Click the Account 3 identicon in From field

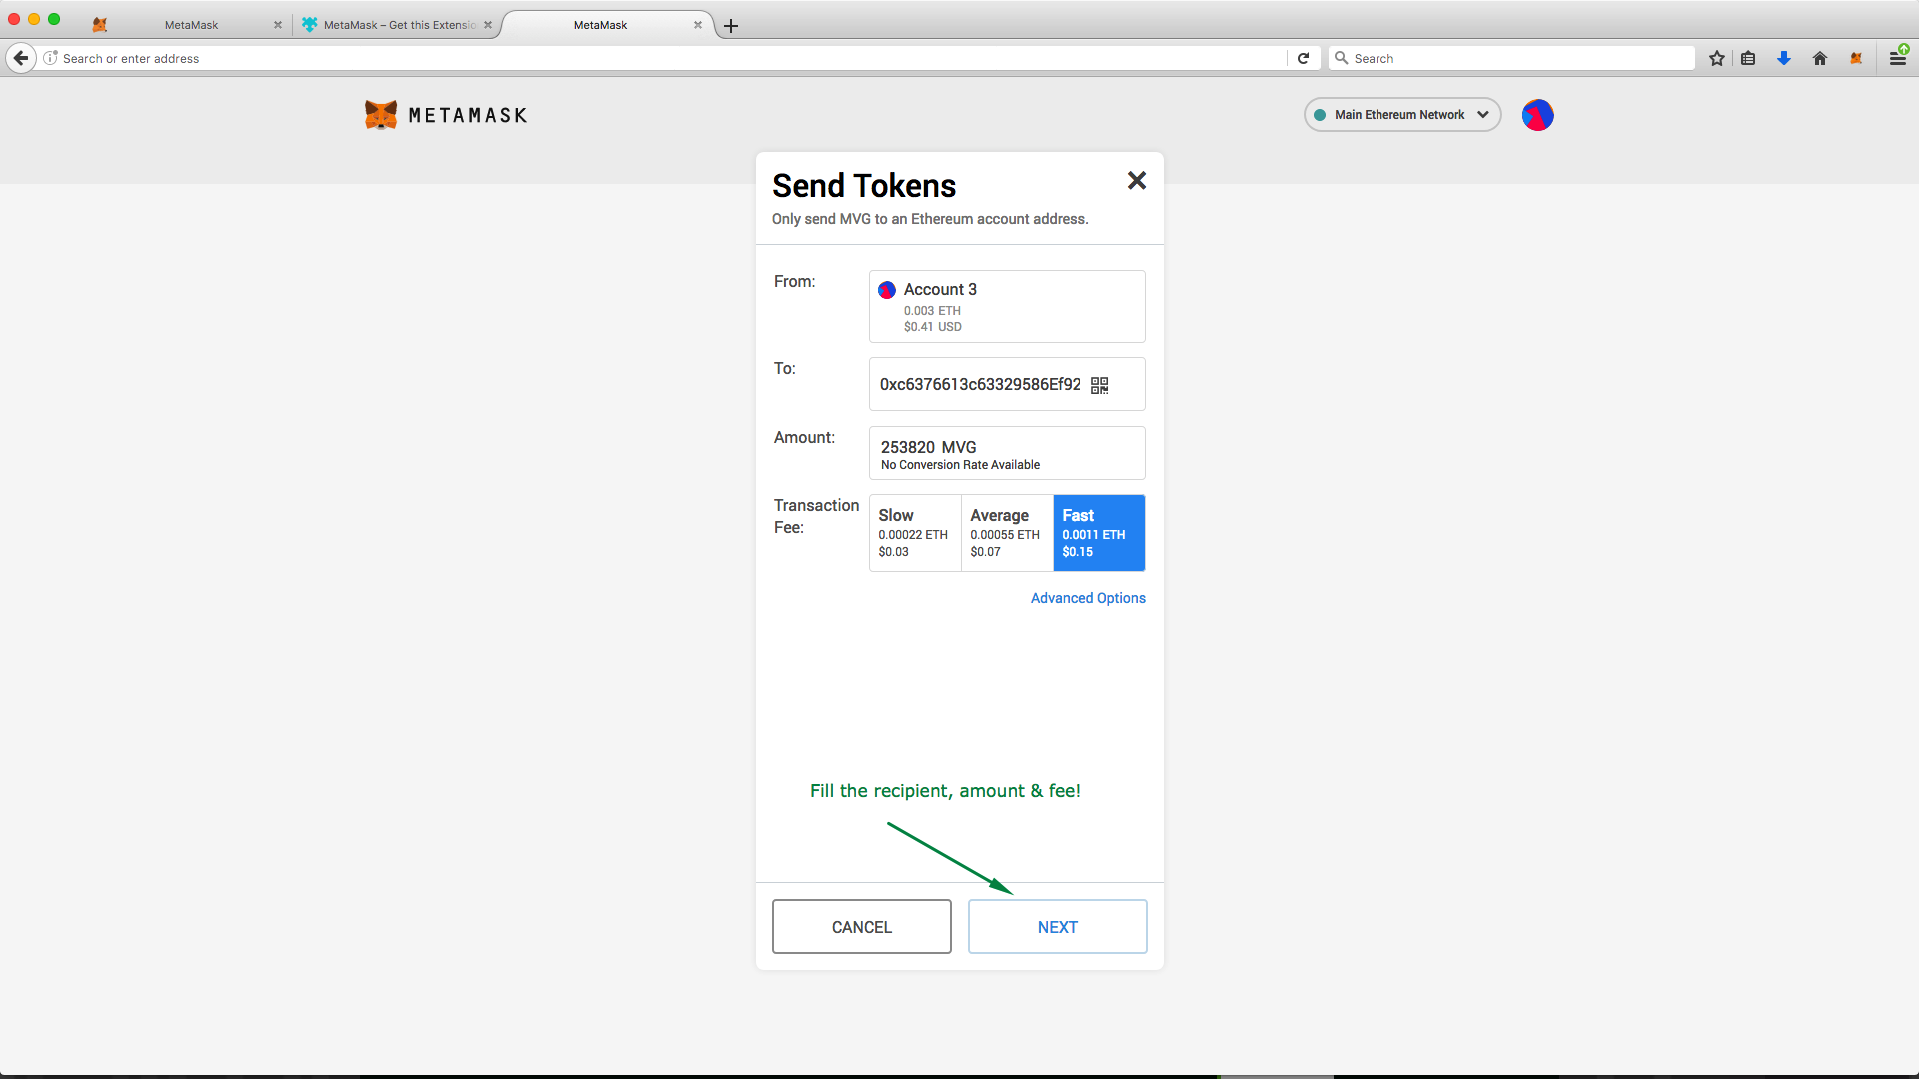tap(887, 290)
